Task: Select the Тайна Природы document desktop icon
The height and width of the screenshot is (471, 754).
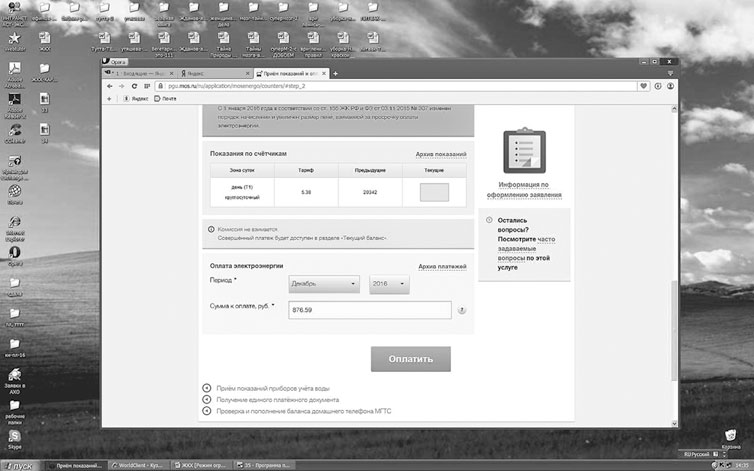Action: 224,44
